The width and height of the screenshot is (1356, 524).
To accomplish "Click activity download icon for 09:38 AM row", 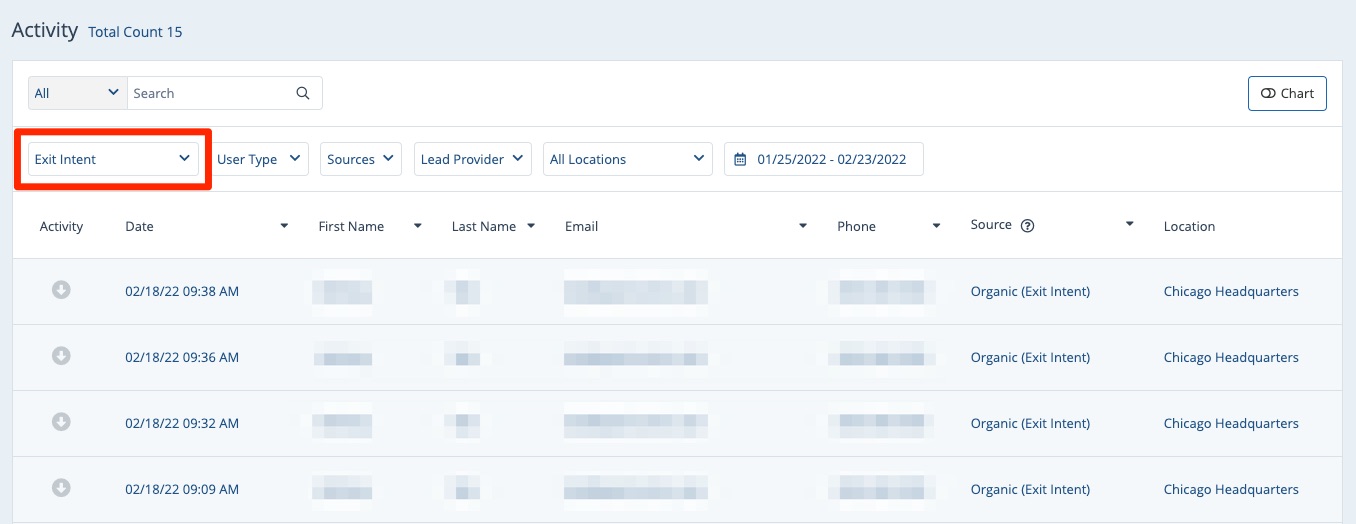I will (x=61, y=290).
